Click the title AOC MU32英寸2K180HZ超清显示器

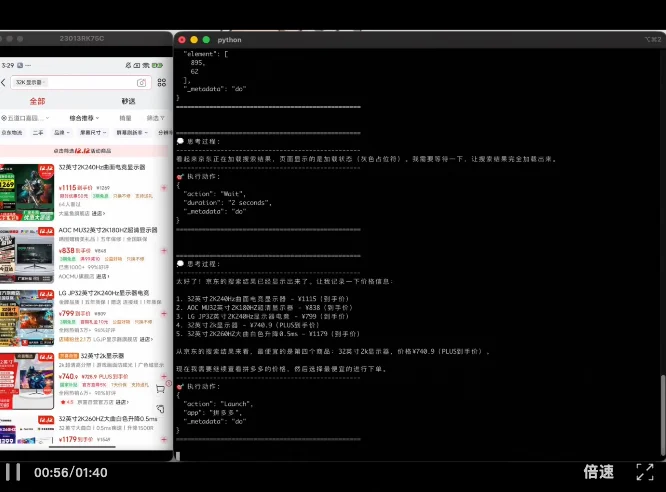click(x=108, y=230)
